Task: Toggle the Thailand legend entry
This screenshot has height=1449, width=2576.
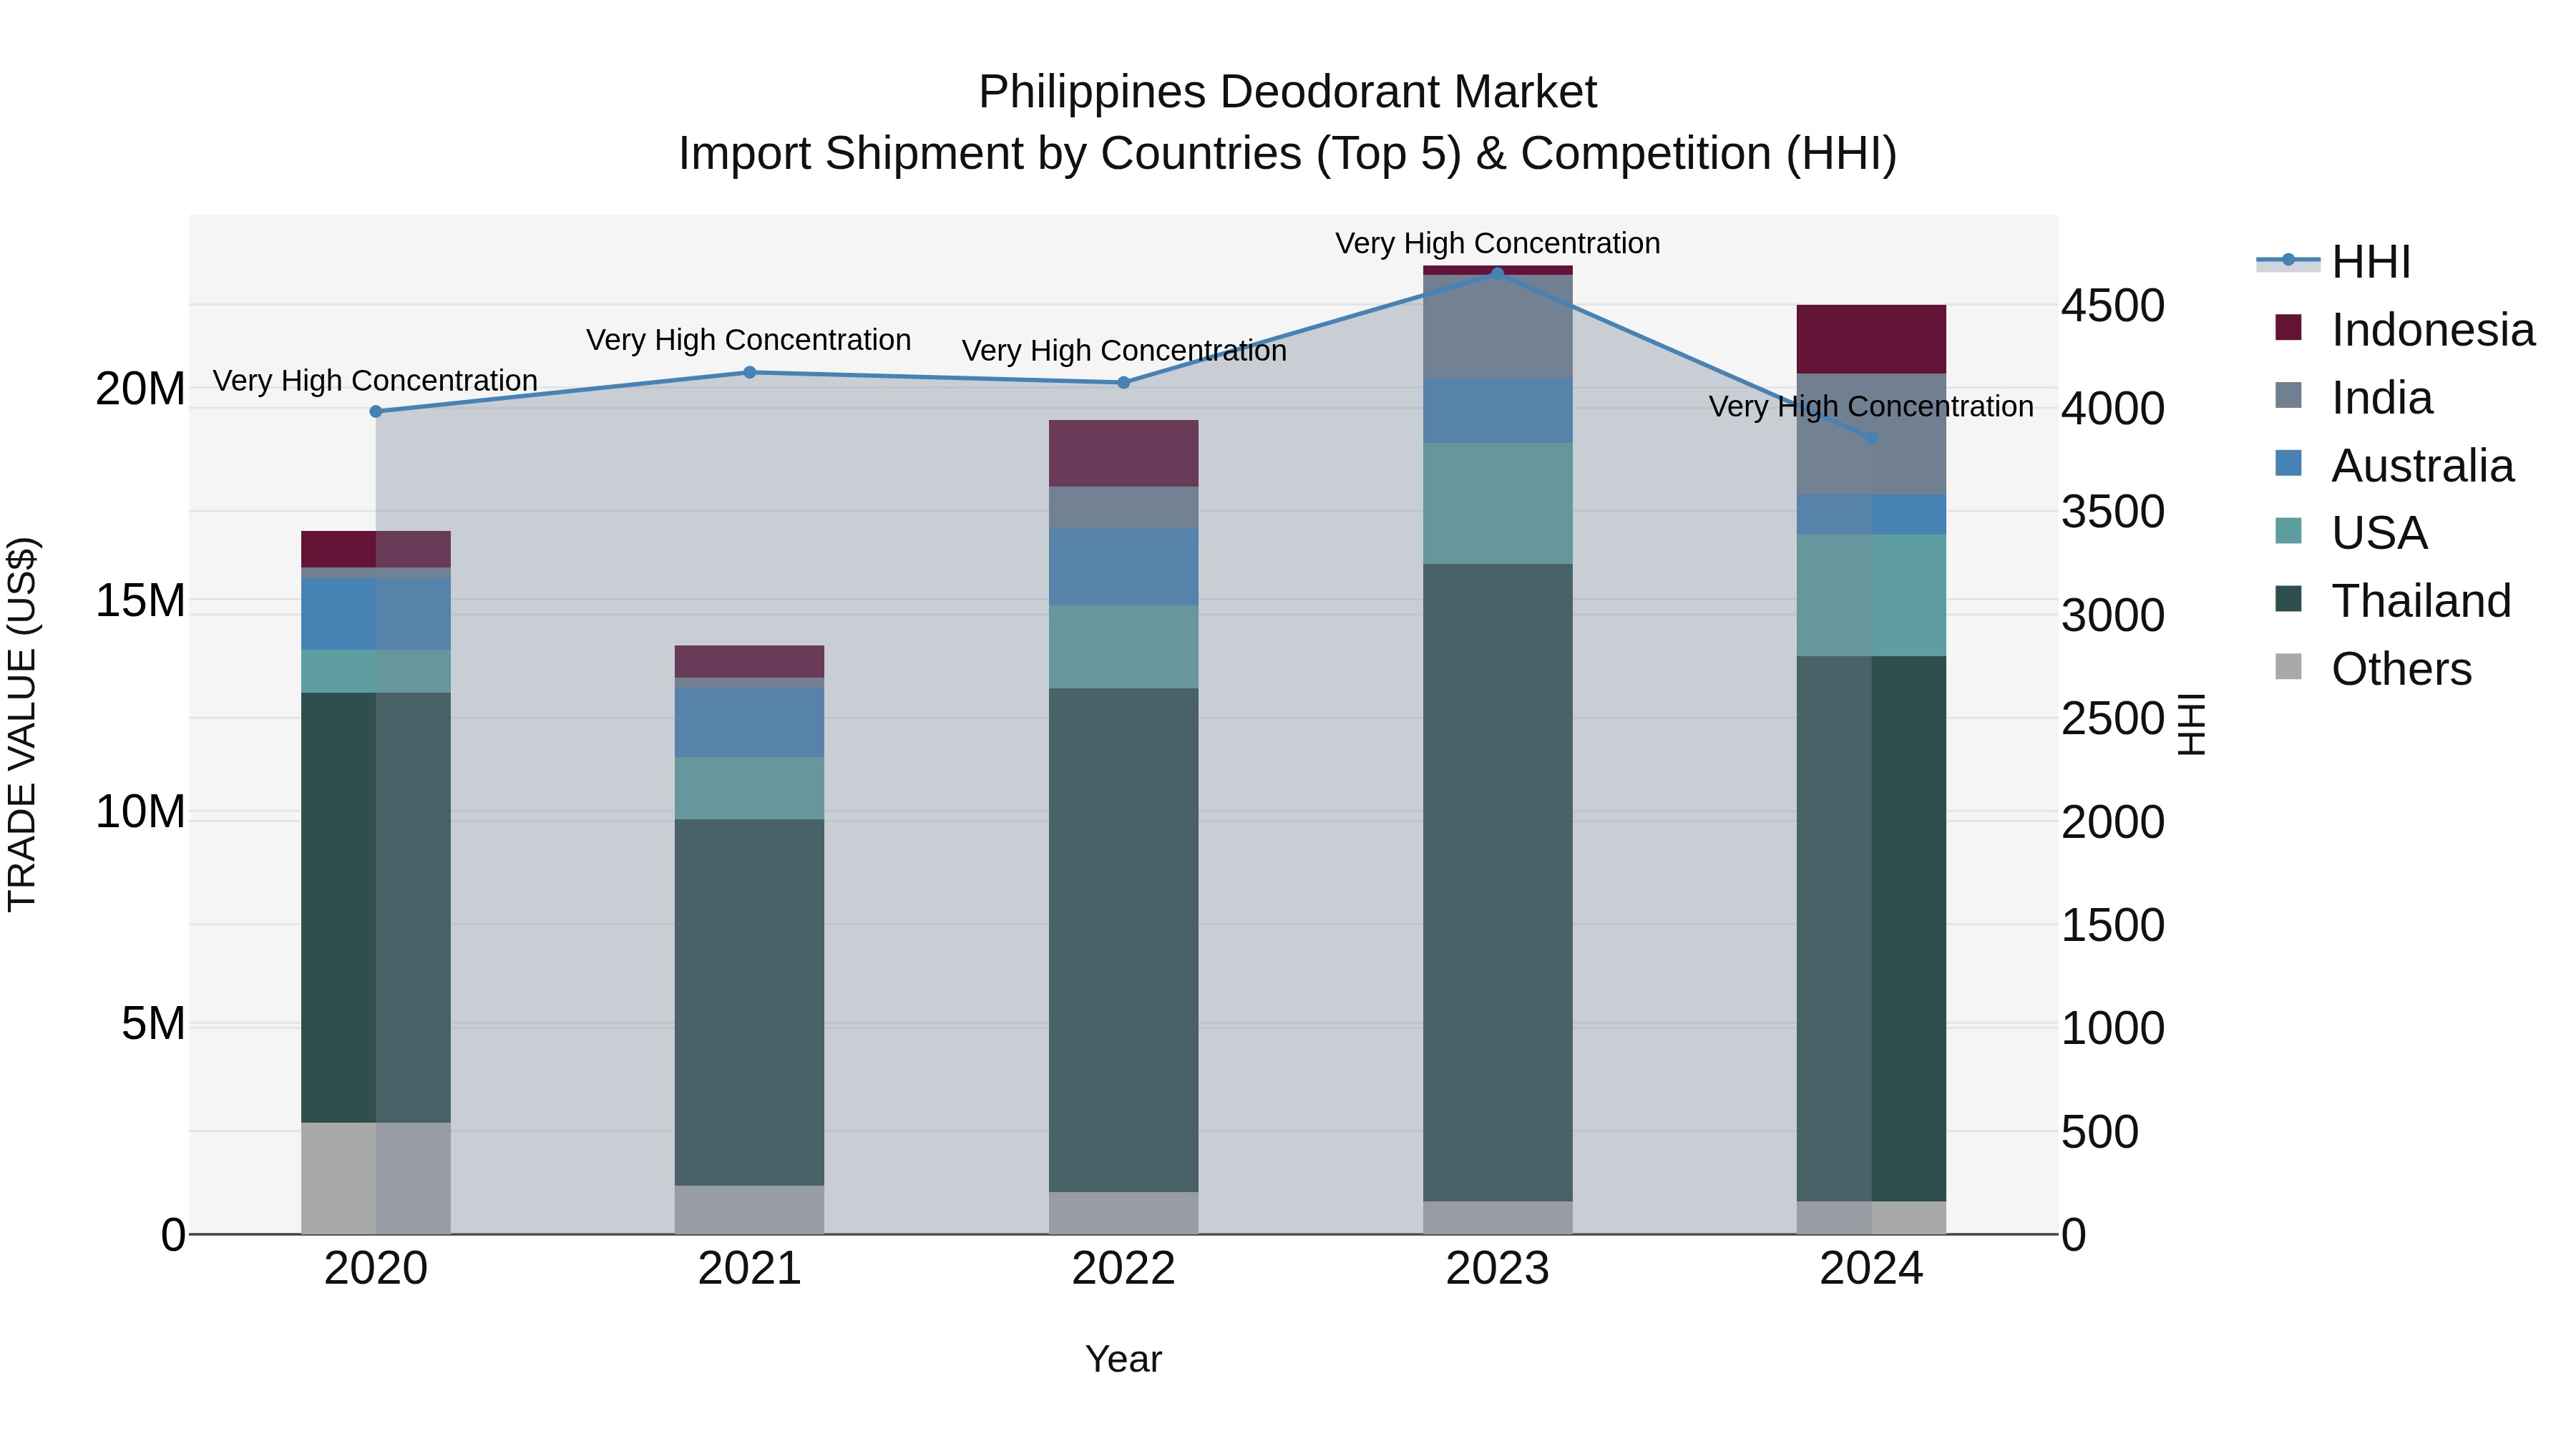Action: tap(2392, 601)
